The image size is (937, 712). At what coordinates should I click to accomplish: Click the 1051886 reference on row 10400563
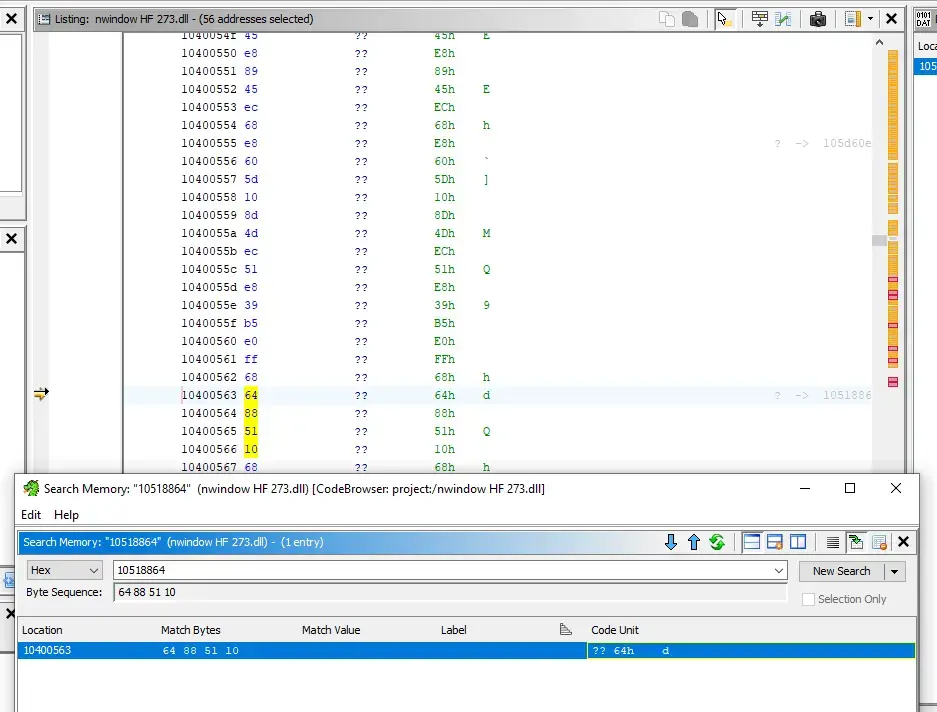point(847,395)
